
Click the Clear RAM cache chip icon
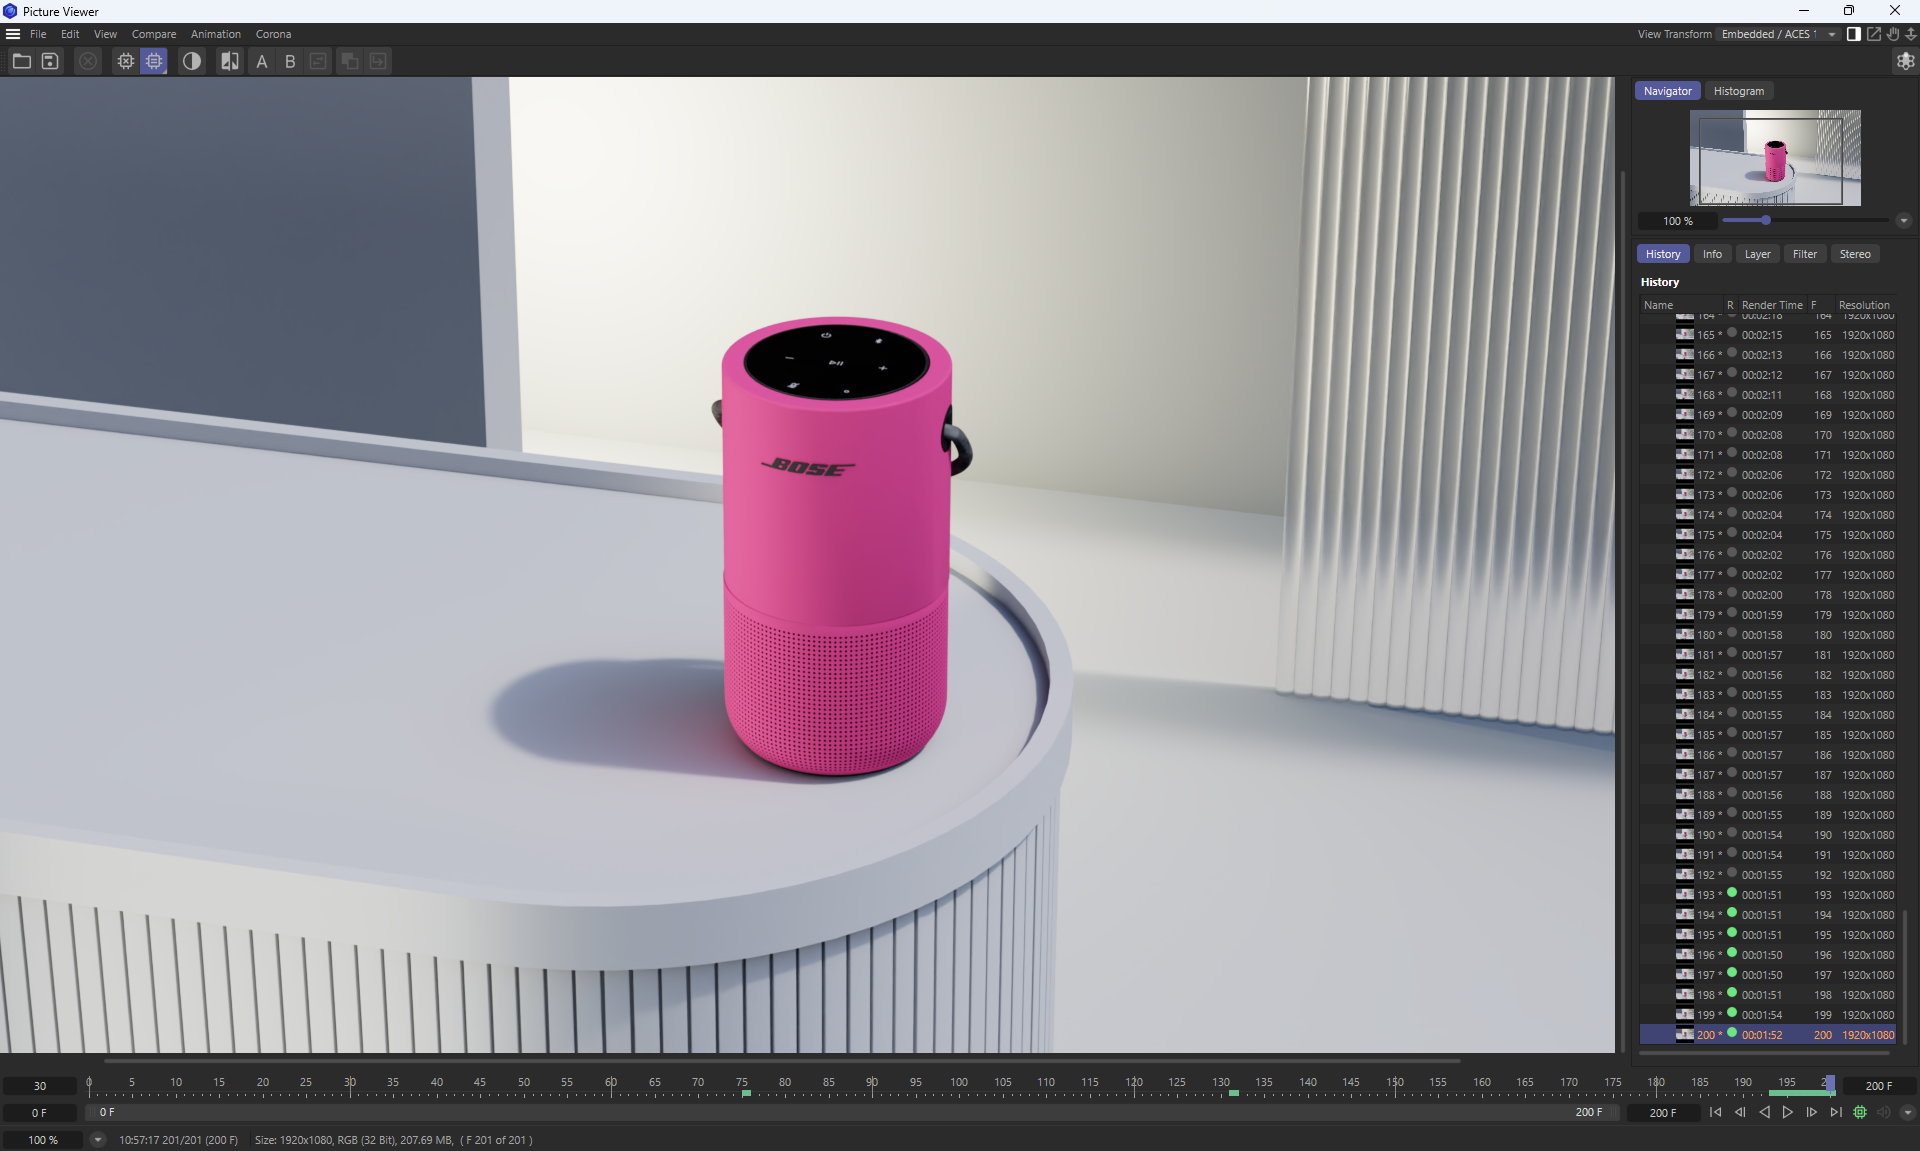(125, 61)
